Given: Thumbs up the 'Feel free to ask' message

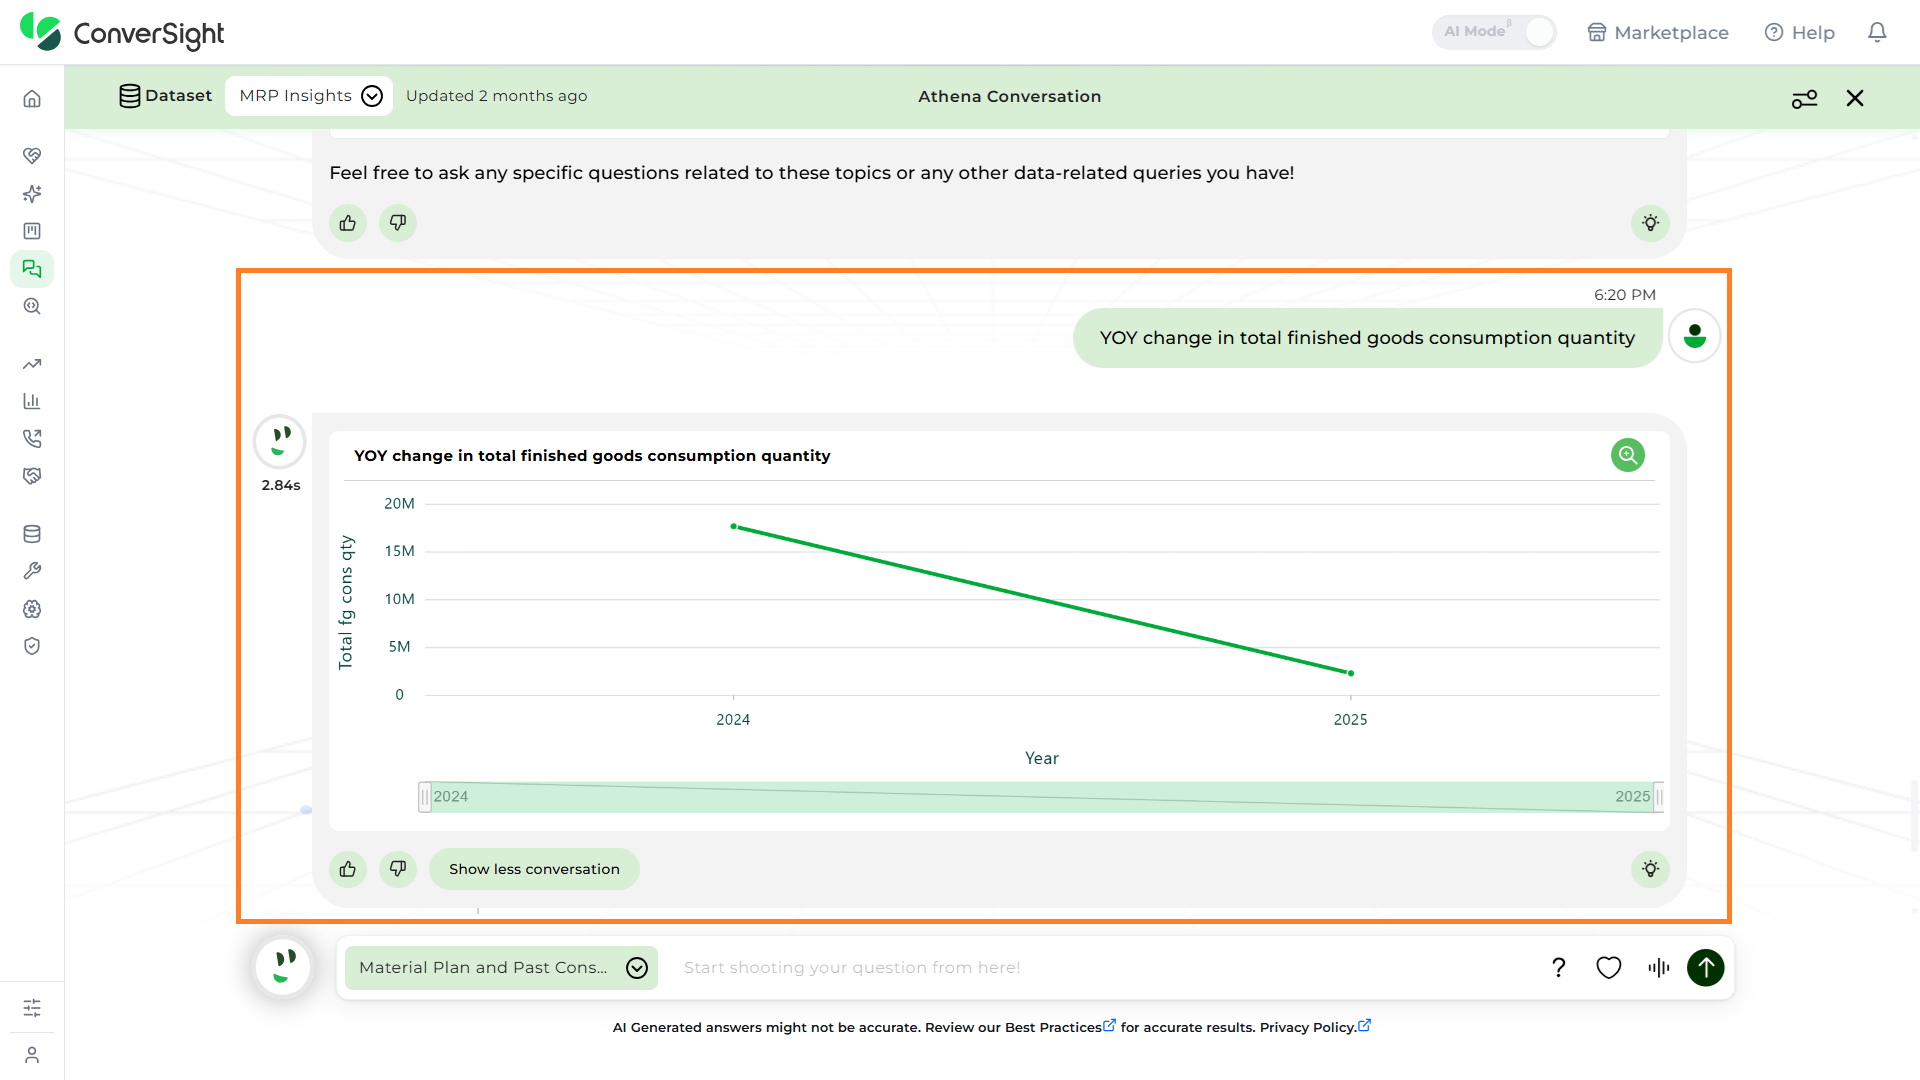Looking at the screenshot, I should point(348,223).
